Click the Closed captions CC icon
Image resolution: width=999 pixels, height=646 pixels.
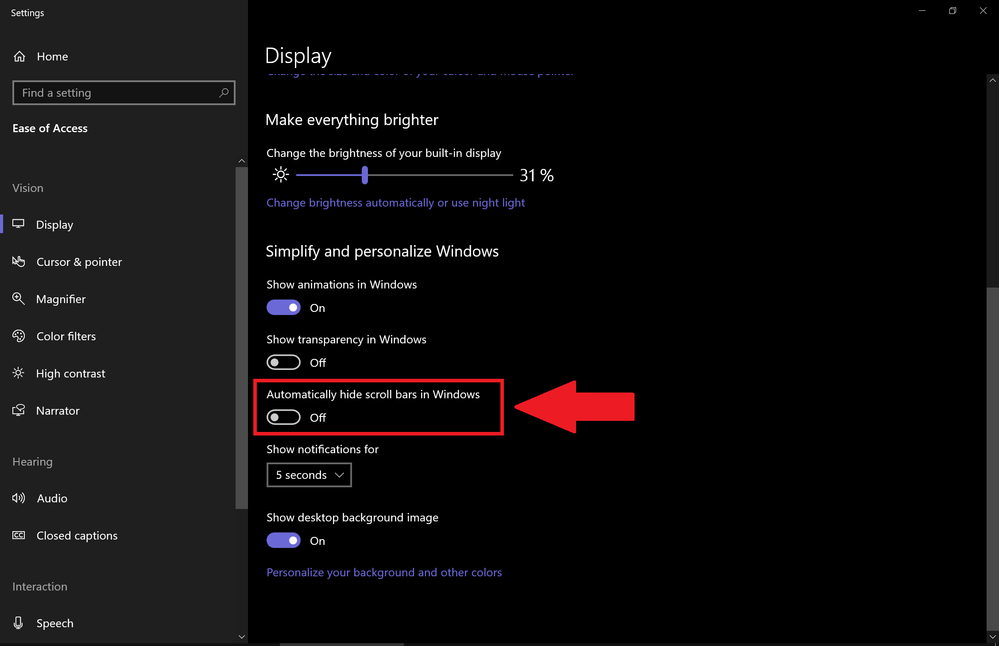point(18,535)
